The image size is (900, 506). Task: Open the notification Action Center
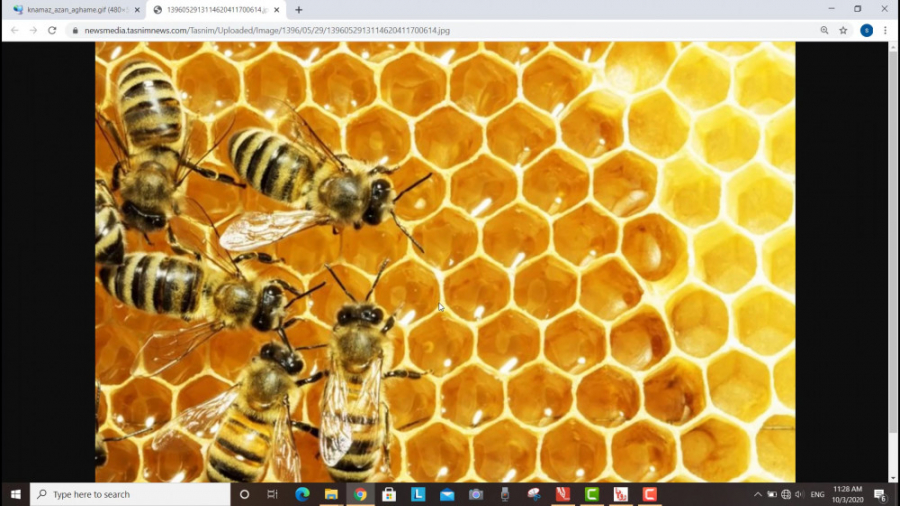880,494
